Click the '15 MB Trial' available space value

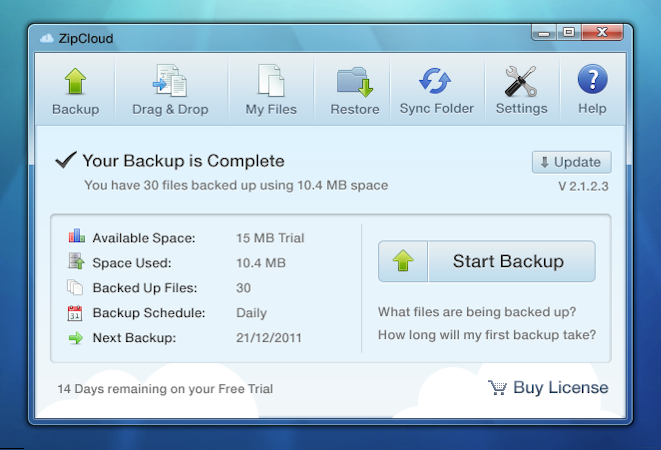pos(270,238)
